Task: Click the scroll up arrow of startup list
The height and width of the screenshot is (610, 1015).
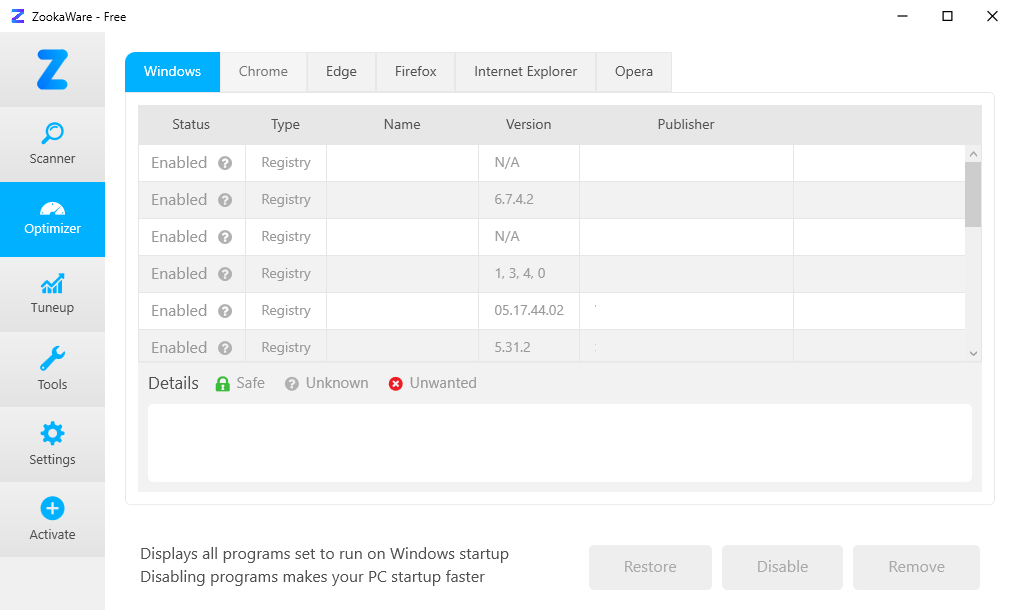Action: (973, 154)
